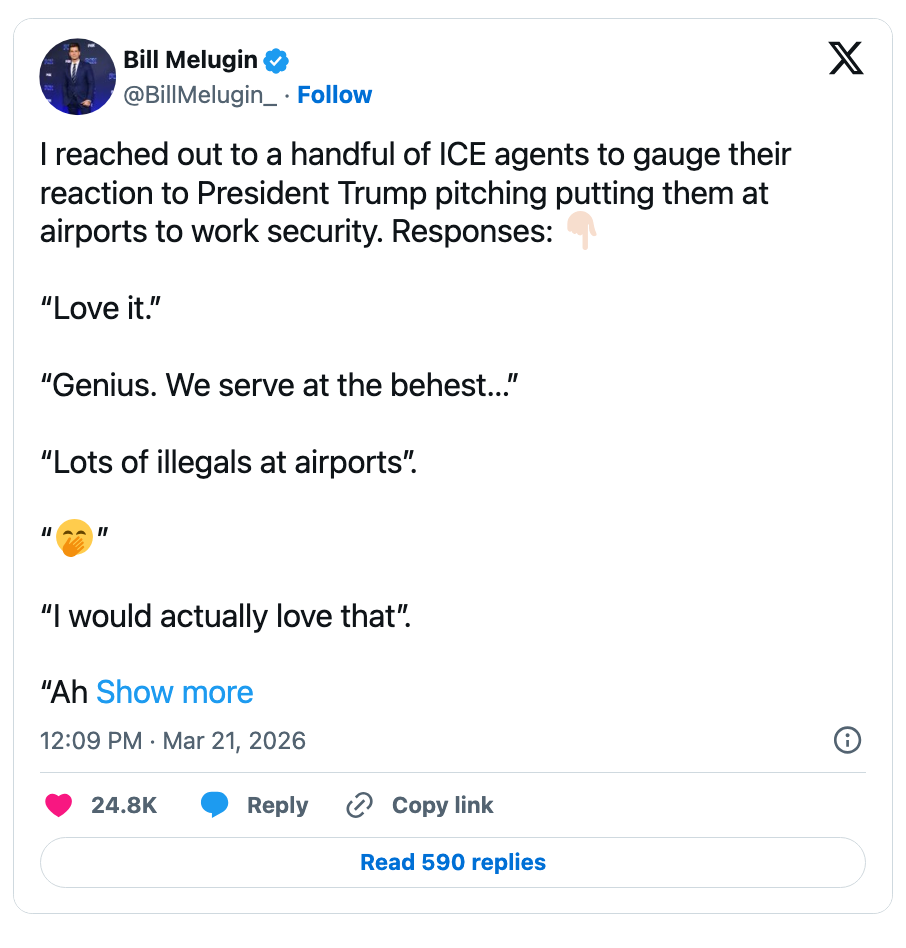The image size is (906, 948).
Task: Click the pointing-down hand emoji
Action: click(581, 232)
